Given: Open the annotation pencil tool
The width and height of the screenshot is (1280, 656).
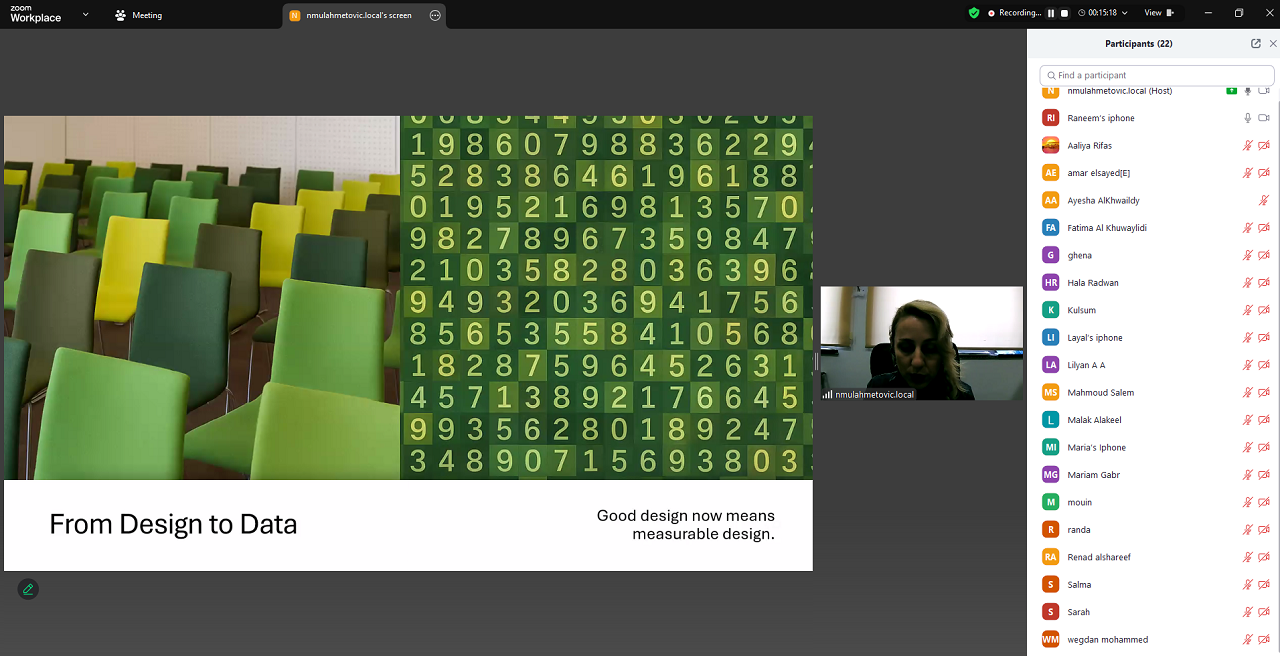Looking at the screenshot, I should point(28,589).
